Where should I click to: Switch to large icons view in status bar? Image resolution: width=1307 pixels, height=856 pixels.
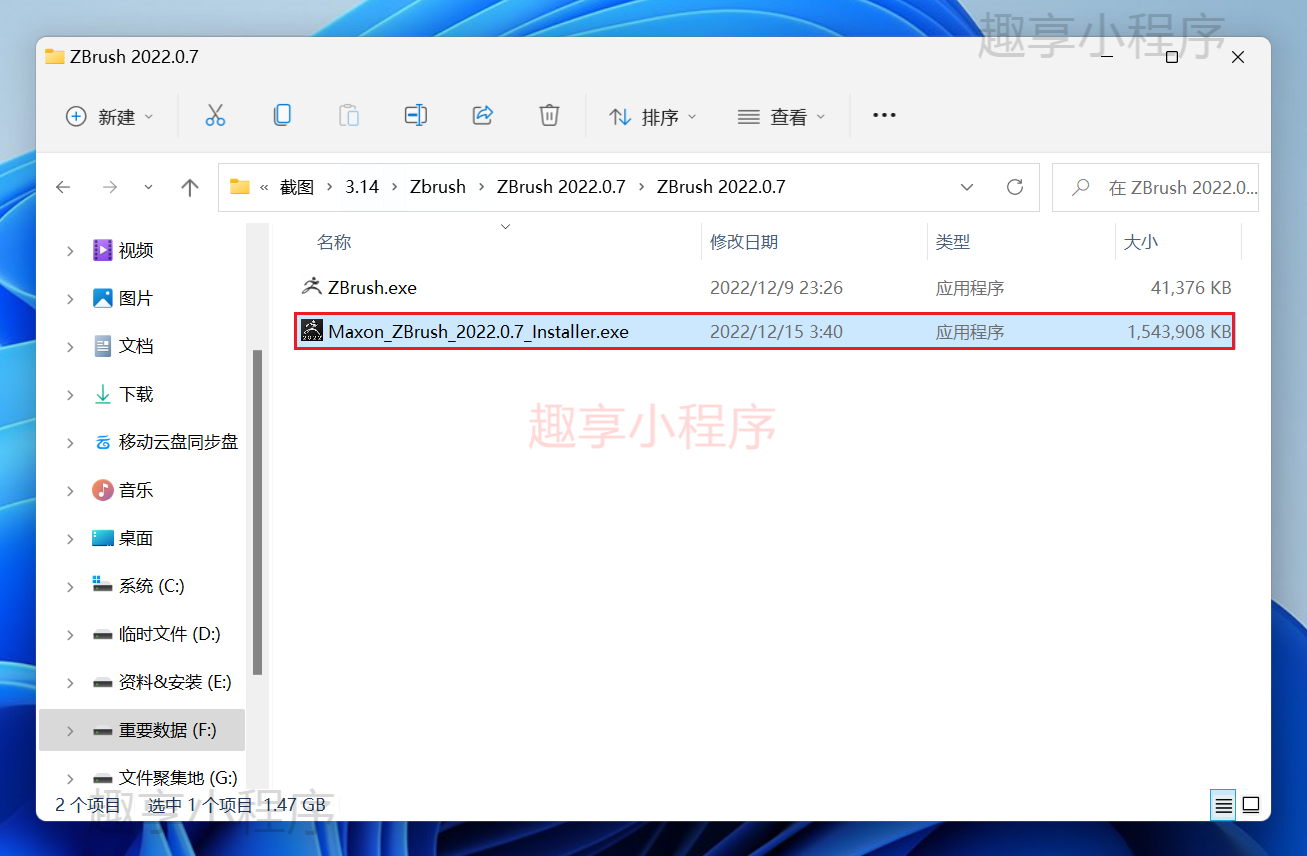coord(1250,805)
